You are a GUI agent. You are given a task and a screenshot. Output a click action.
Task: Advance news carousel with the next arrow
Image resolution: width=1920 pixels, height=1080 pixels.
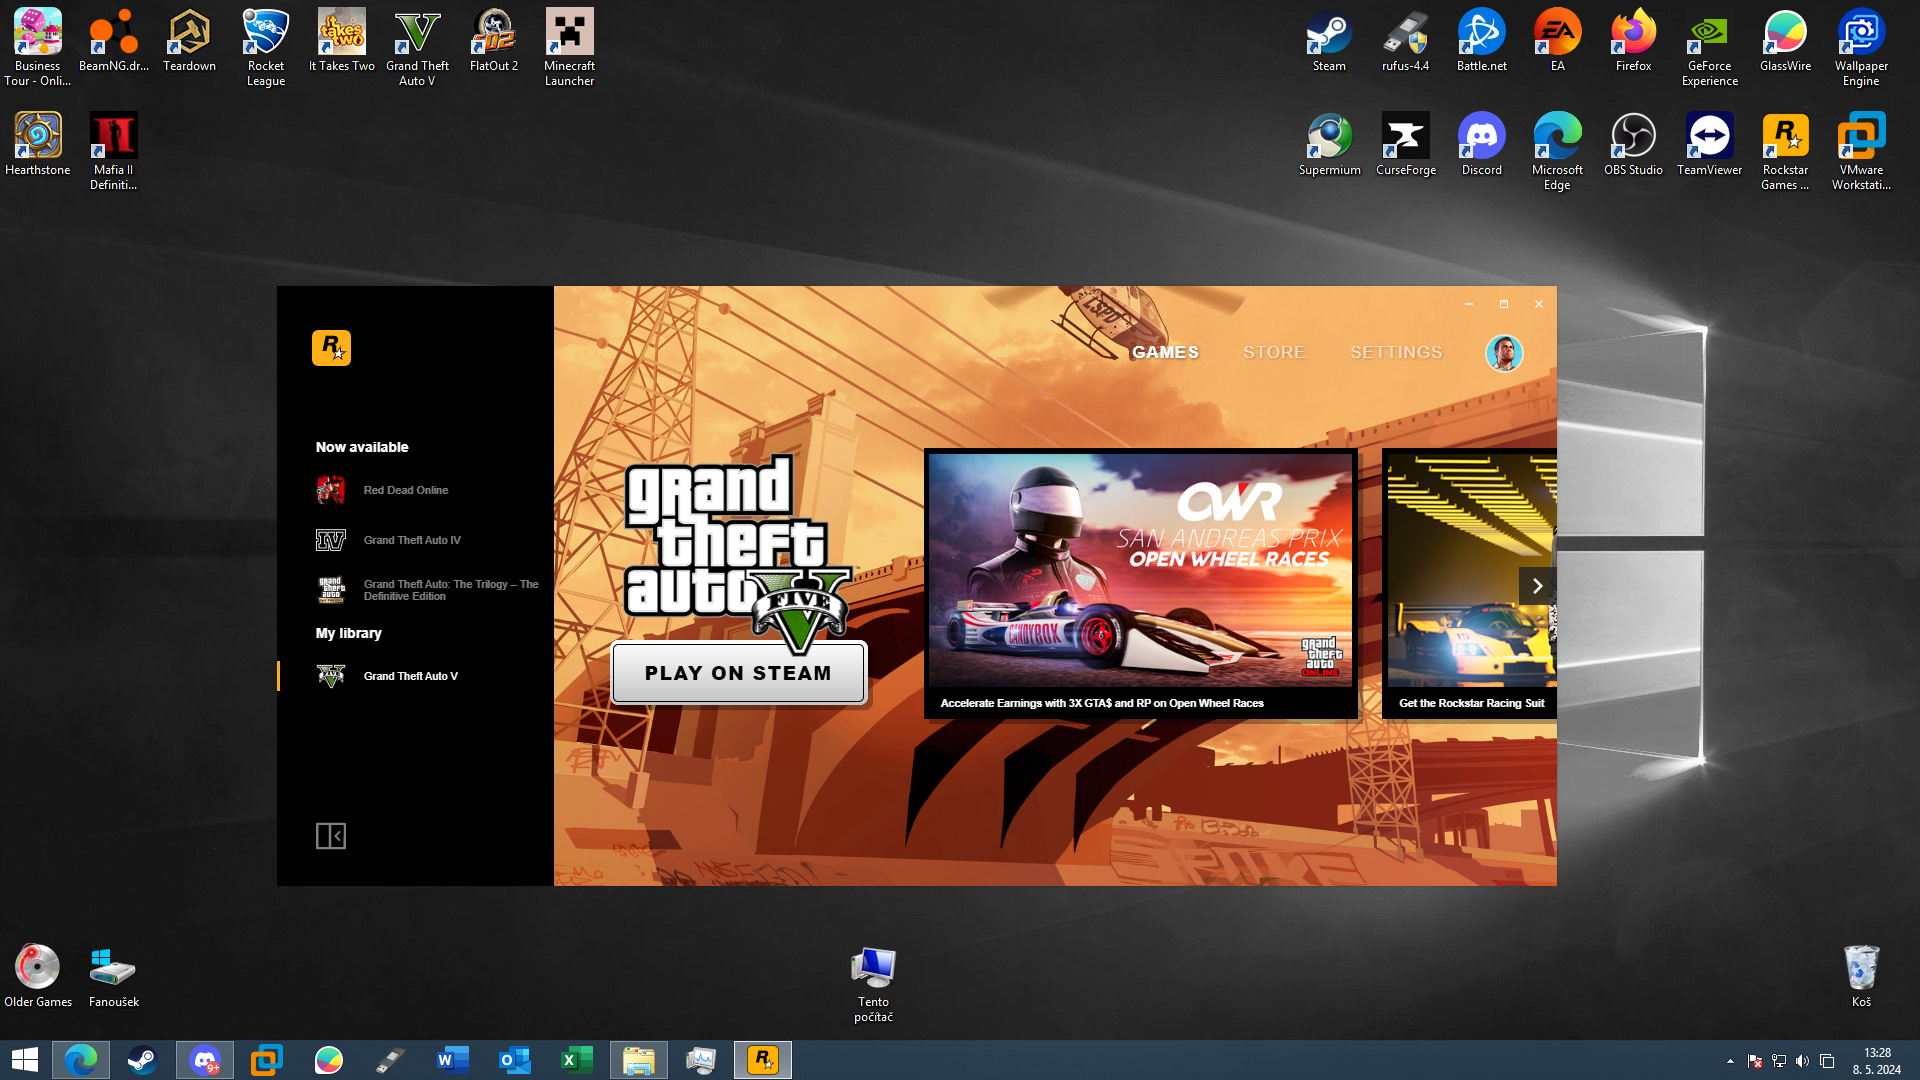click(1537, 586)
